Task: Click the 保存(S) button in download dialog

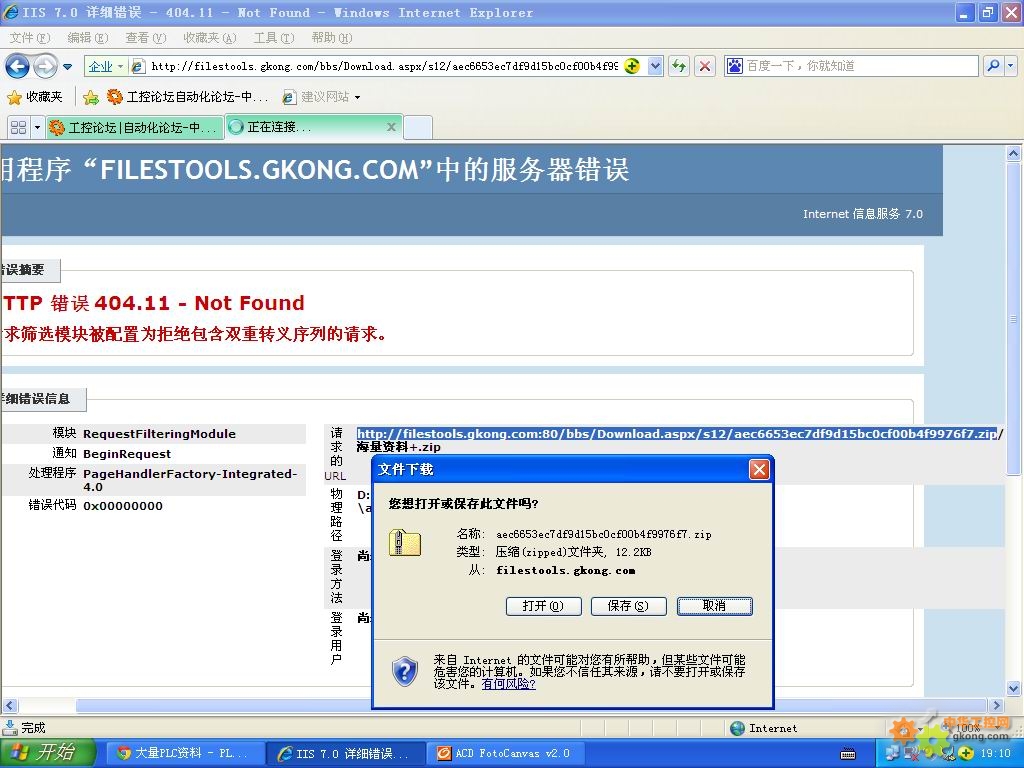Action: tap(628, 606)
